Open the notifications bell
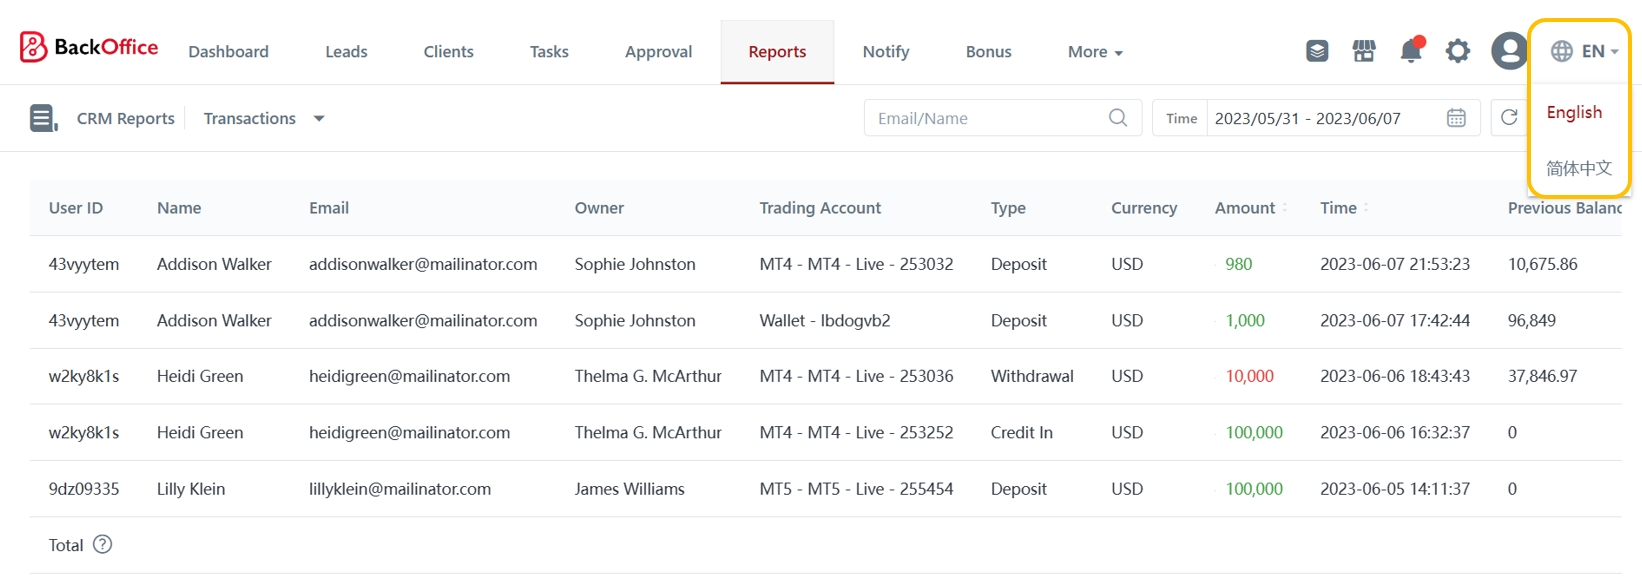 1411,51
